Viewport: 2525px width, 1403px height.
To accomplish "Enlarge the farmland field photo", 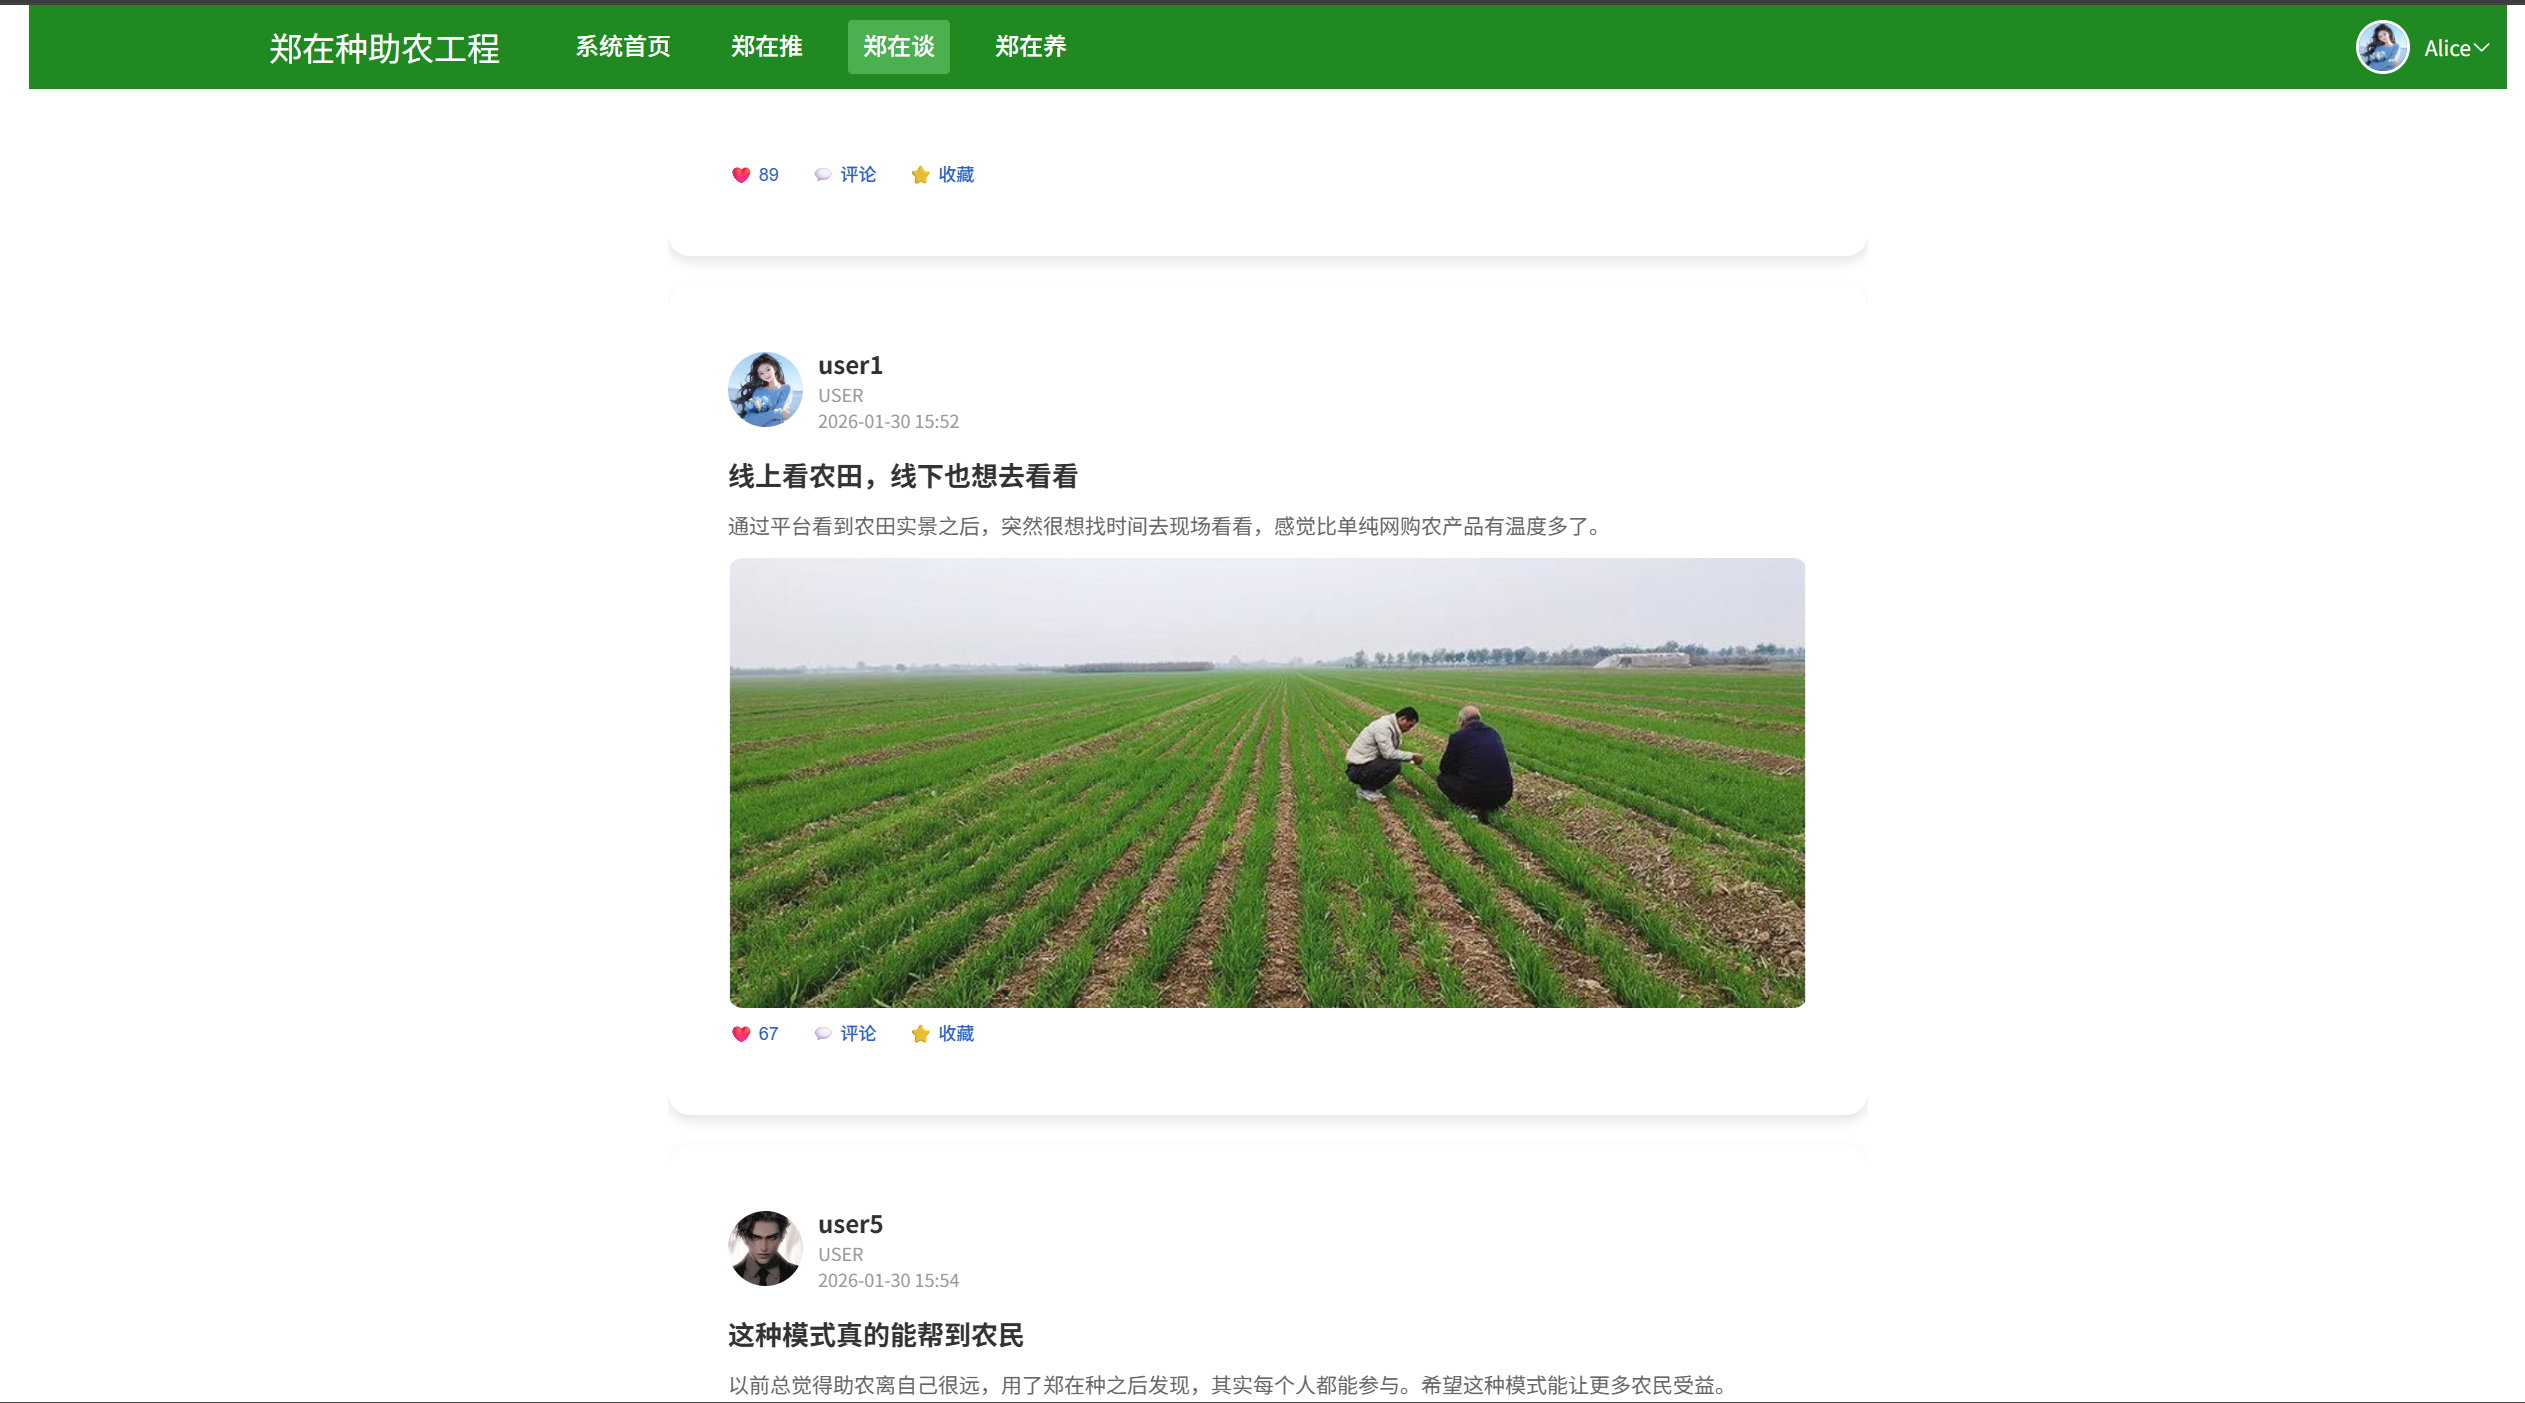I will [1267, 783].
